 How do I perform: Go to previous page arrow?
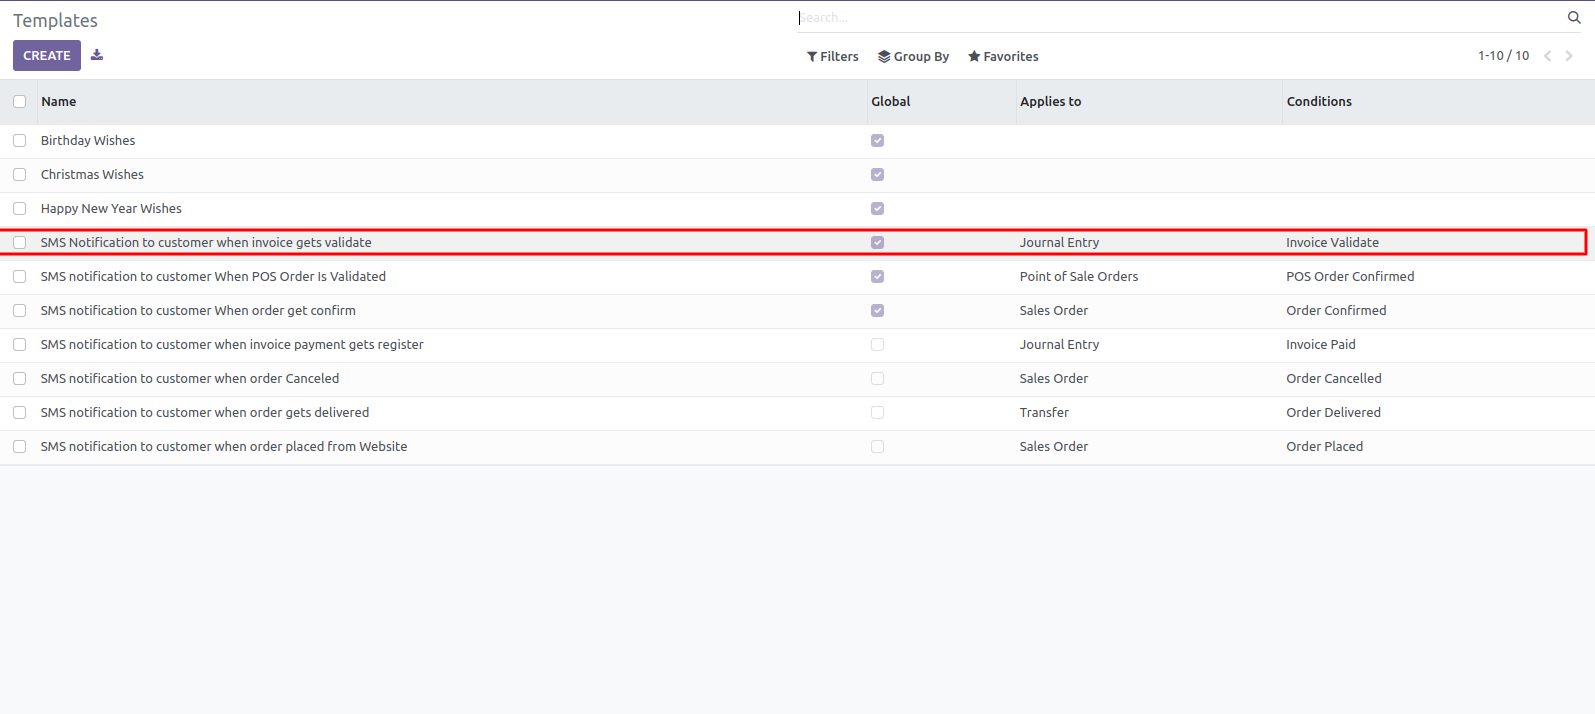(1547, 56)
